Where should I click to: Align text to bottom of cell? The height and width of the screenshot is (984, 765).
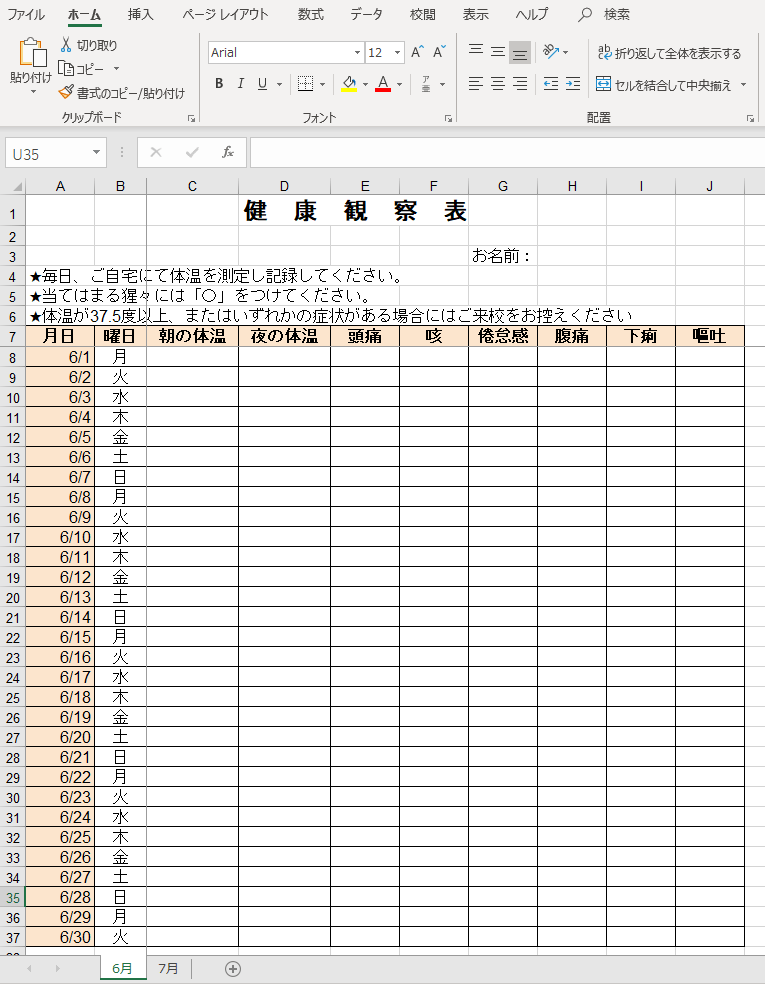pyautogui.click(x=520, y=53)
